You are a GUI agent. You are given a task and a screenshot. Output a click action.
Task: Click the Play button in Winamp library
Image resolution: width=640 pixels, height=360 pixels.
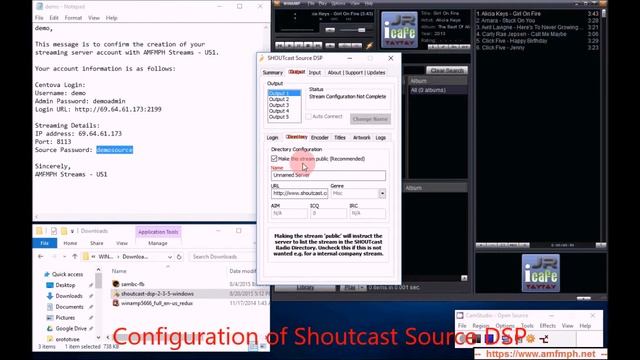coord(350,287)
